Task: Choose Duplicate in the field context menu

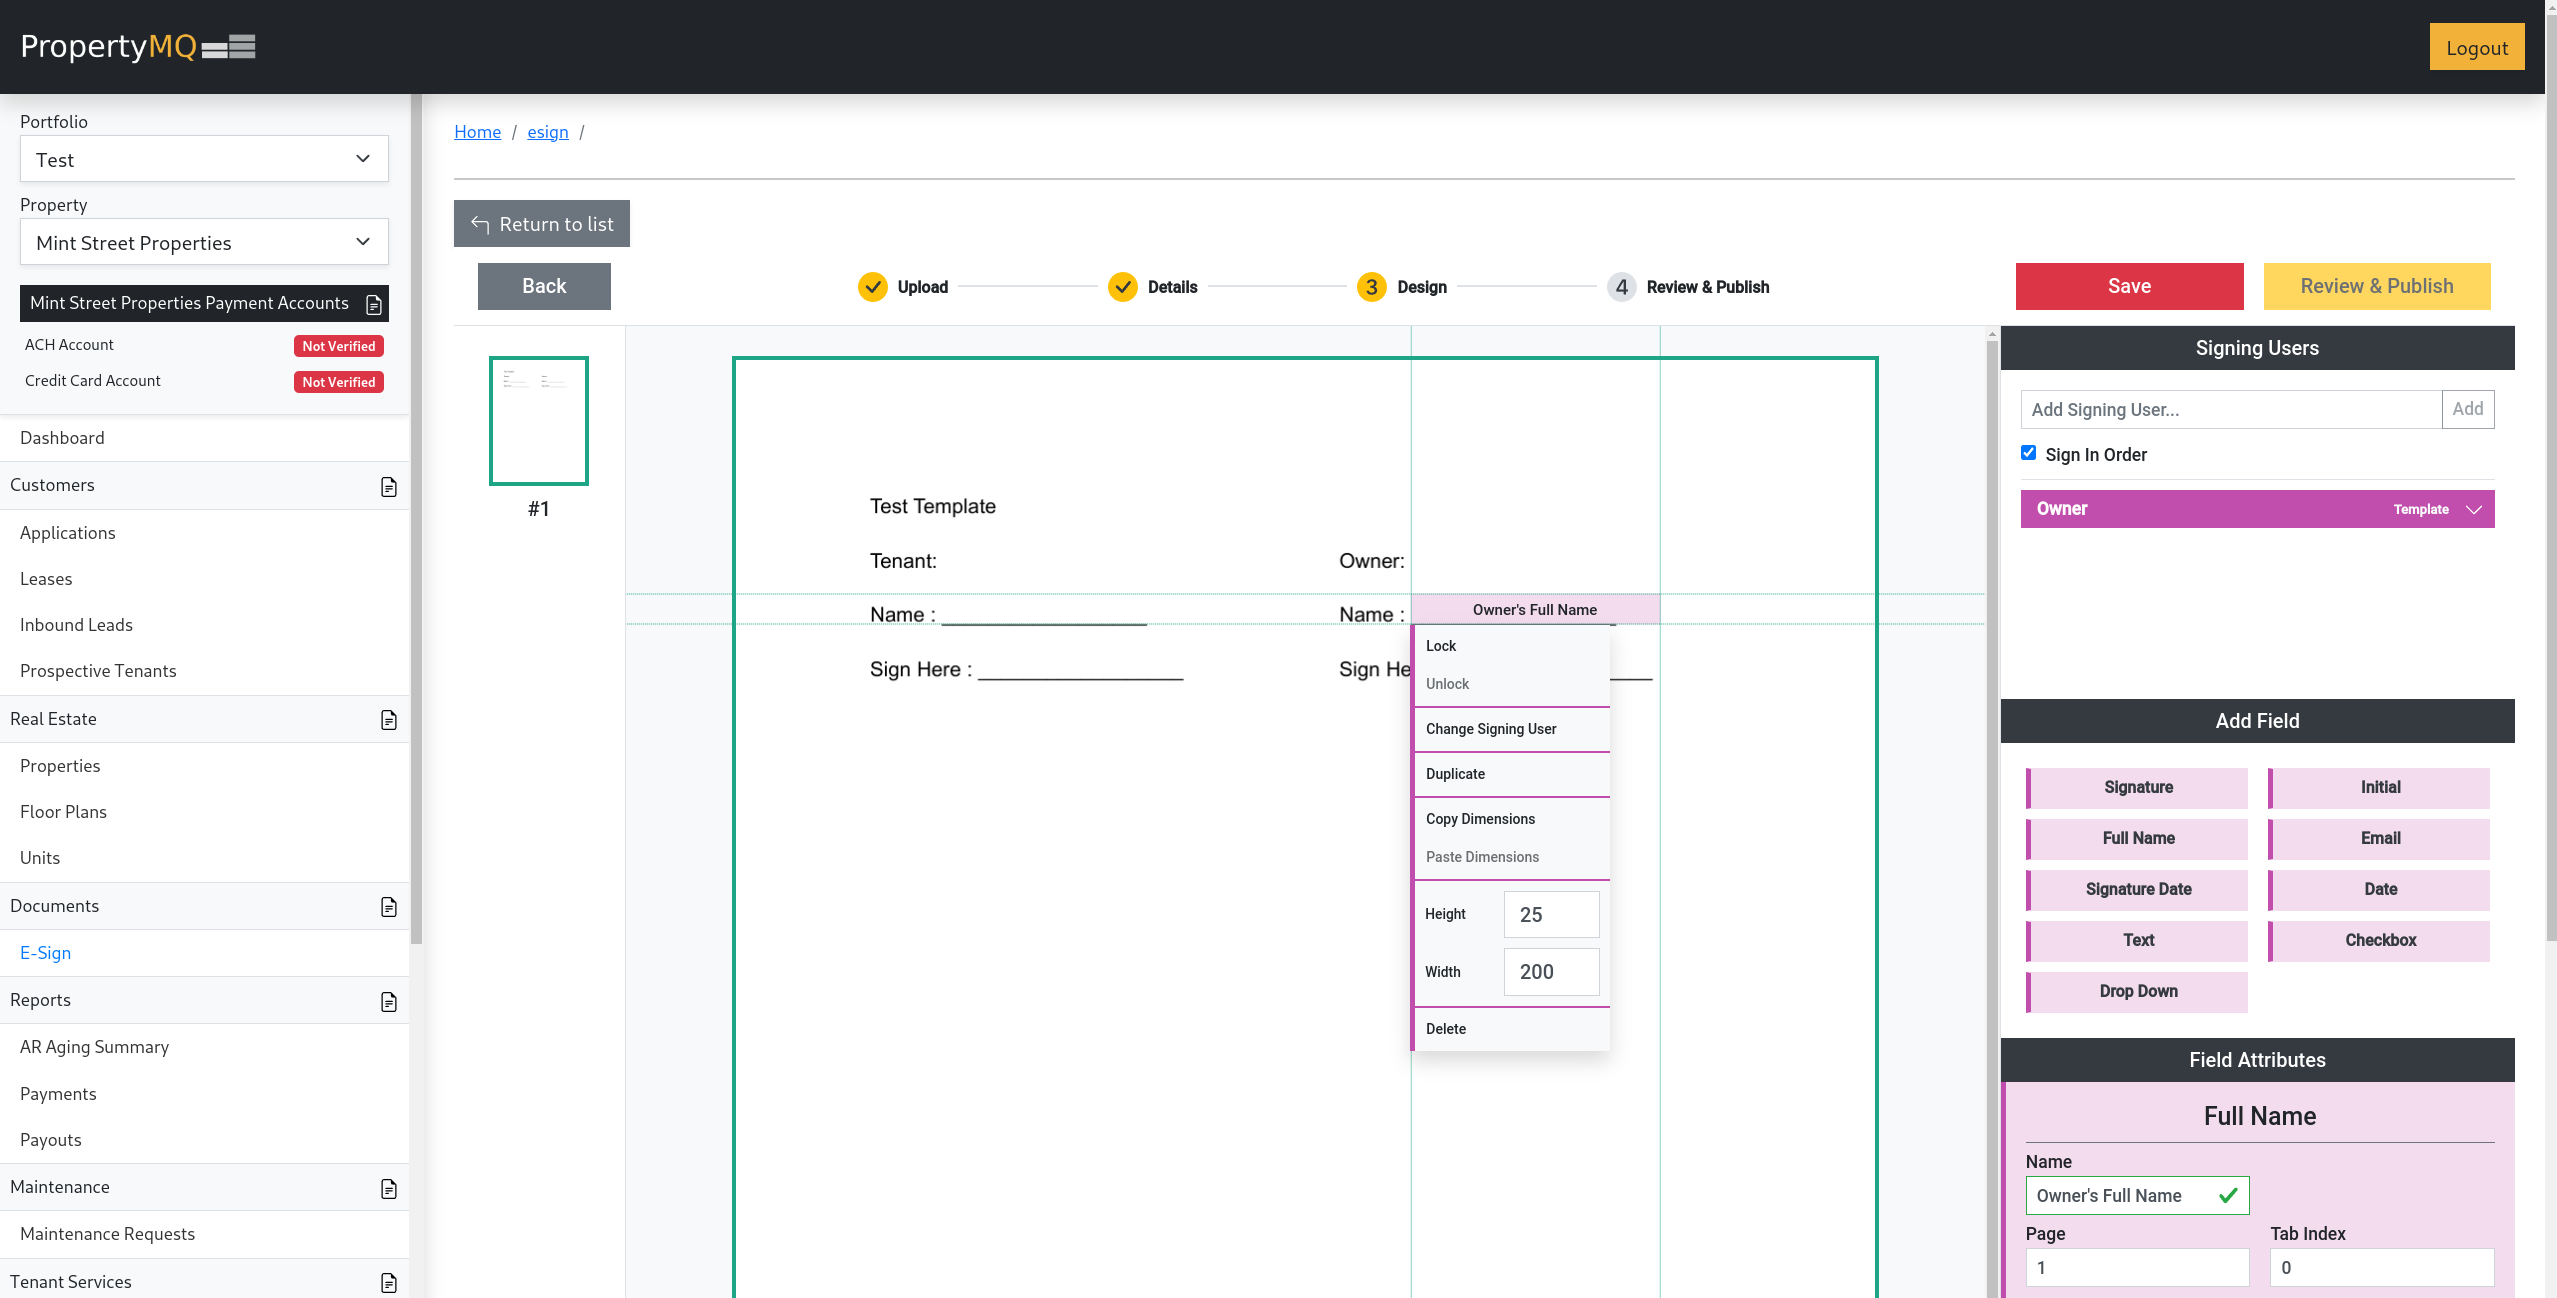Action: 1455,774
